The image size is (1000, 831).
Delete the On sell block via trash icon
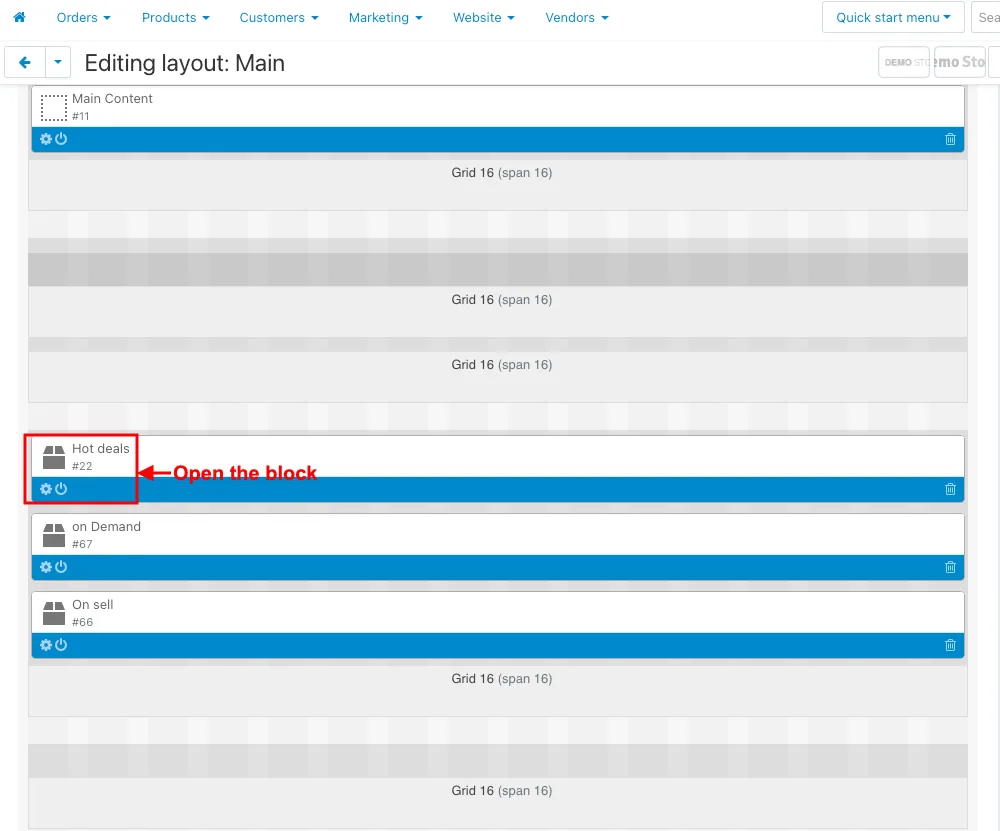point(950,645)
